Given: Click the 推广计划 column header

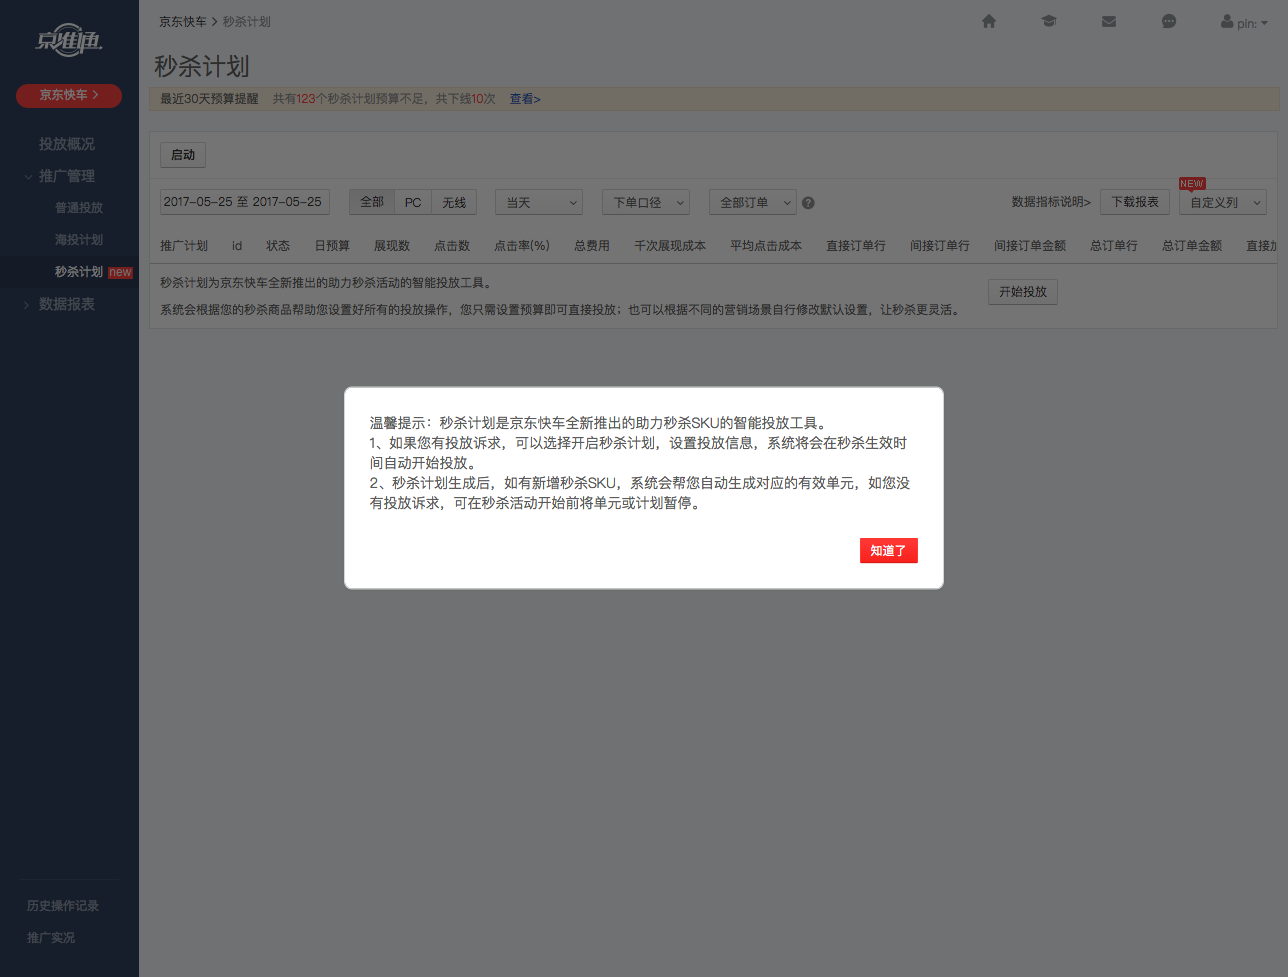Looking at the screenshot, I should click(x=184, y=246).
